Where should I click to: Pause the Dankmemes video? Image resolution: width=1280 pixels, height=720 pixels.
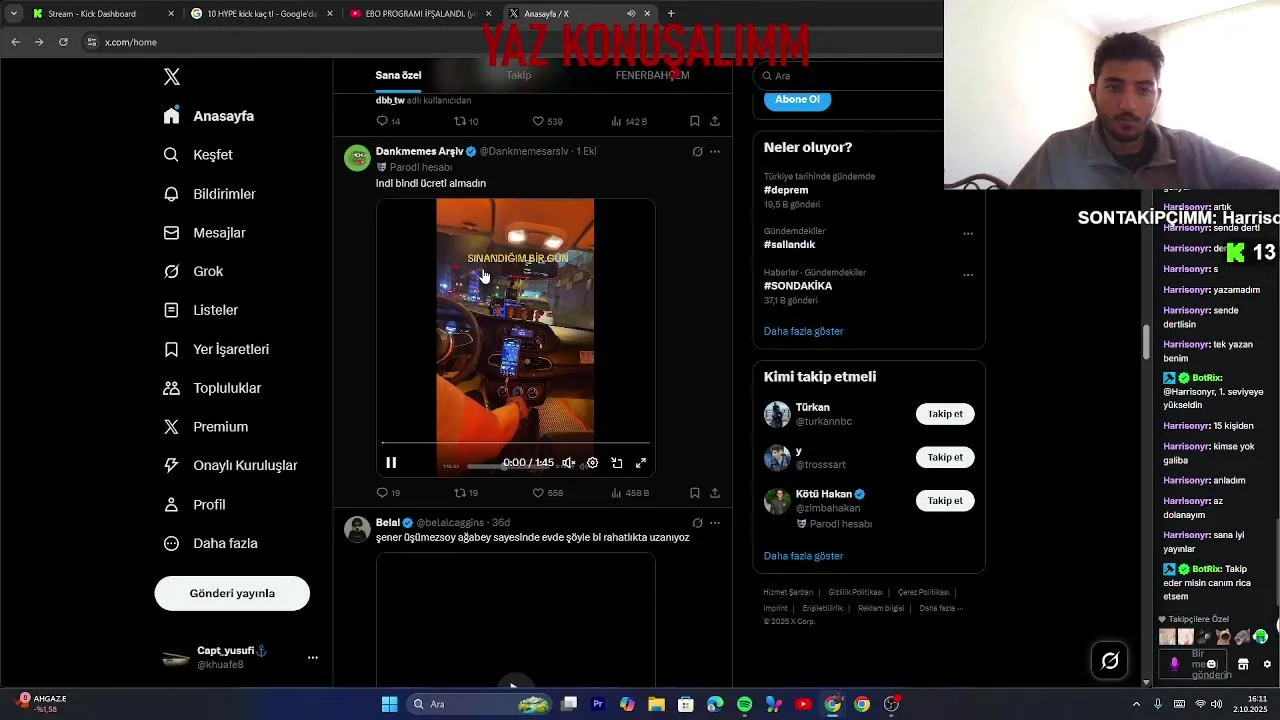tap(391, 463)
